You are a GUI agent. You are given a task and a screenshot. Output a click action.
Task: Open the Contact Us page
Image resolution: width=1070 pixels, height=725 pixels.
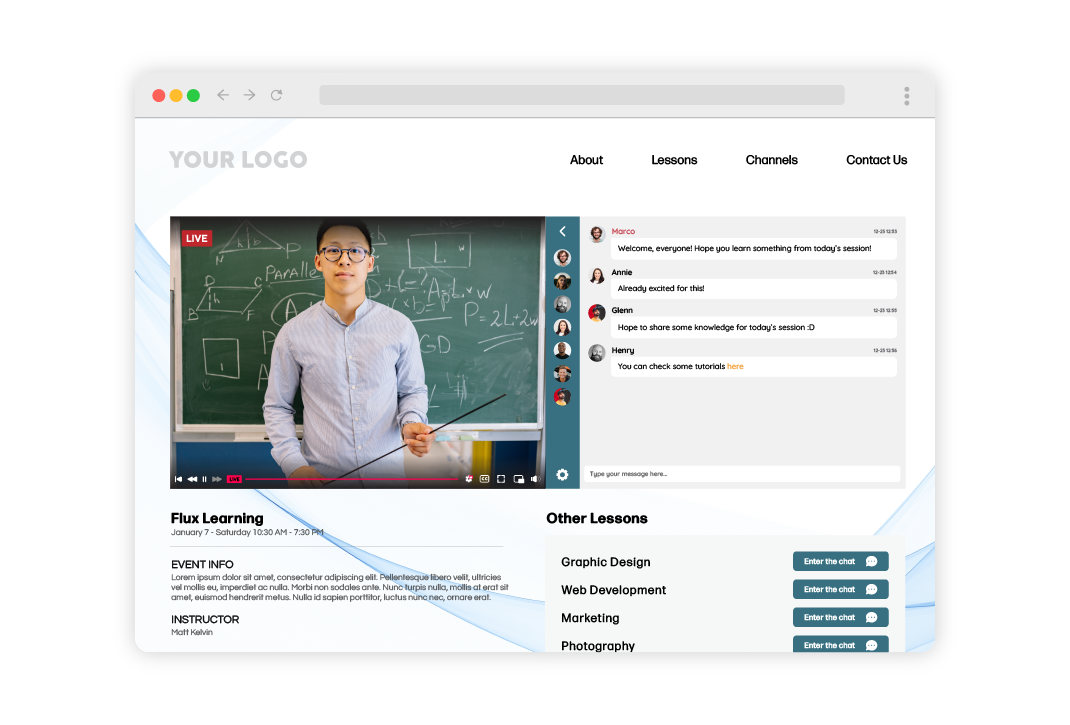tap(876, 160)
